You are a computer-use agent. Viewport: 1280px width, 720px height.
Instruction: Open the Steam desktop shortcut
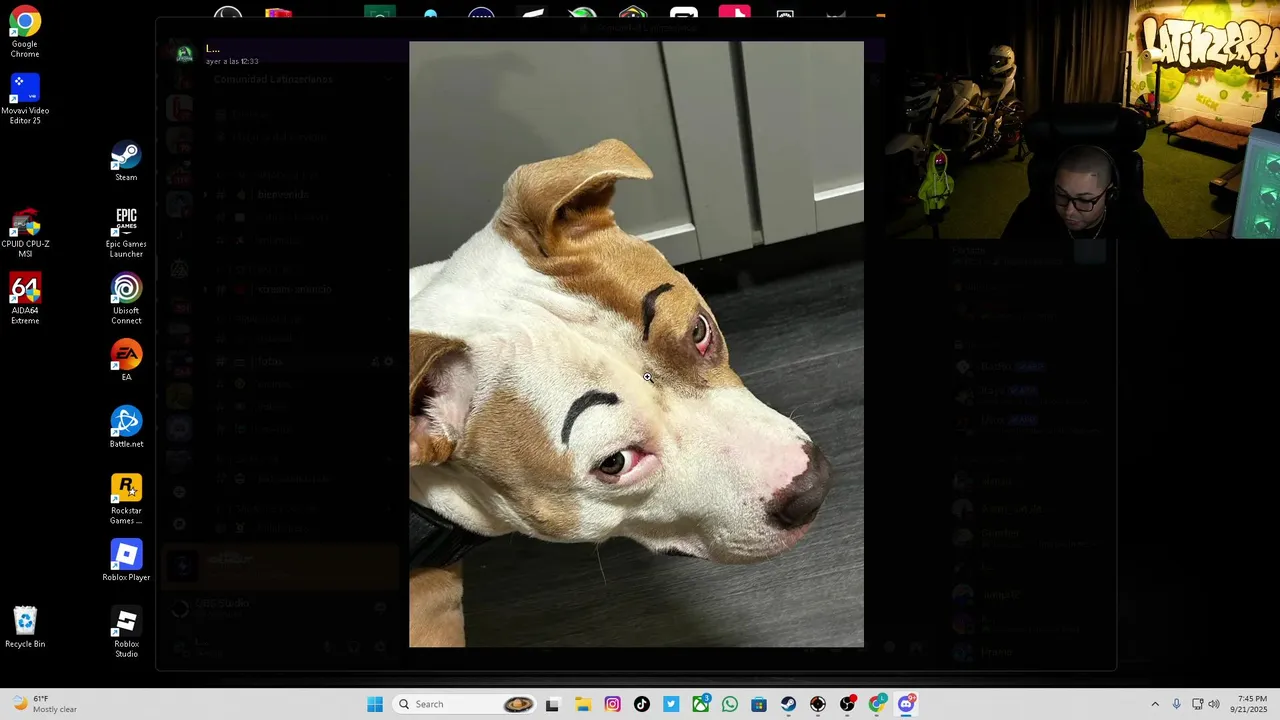click(126, 160)
